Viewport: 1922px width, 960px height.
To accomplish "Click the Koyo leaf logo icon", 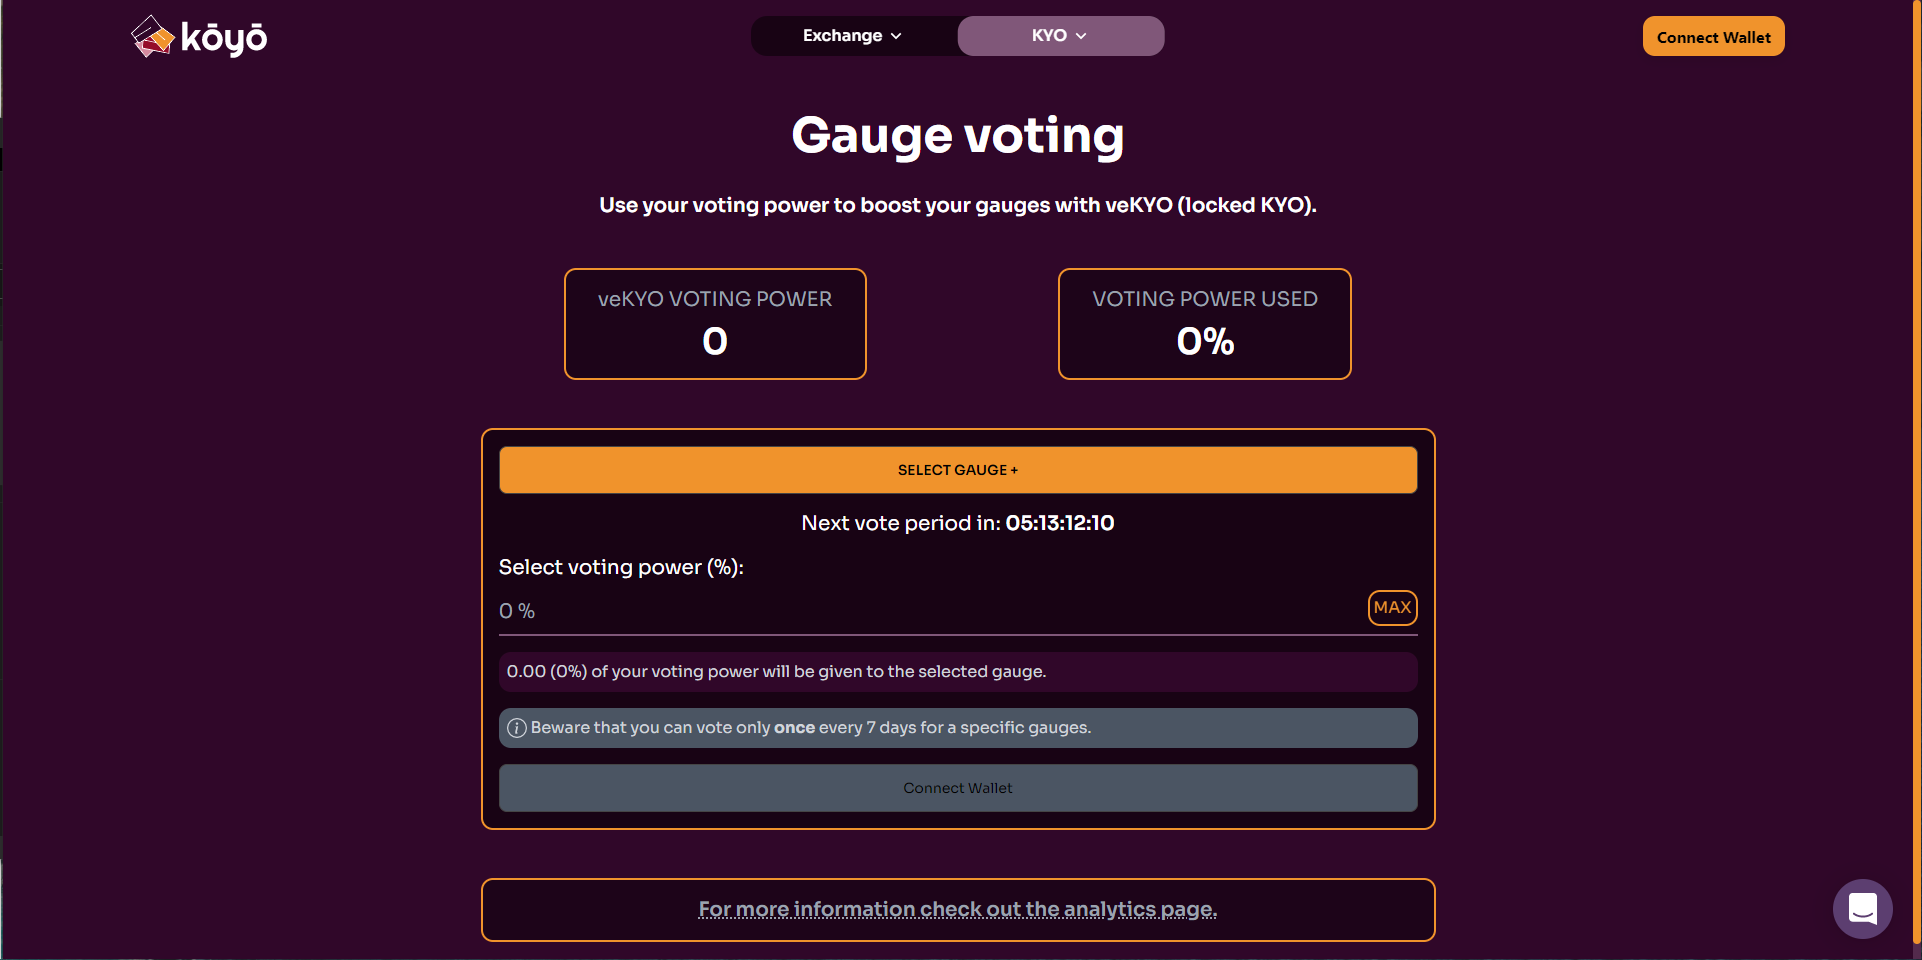I will (x=152, y=36).
